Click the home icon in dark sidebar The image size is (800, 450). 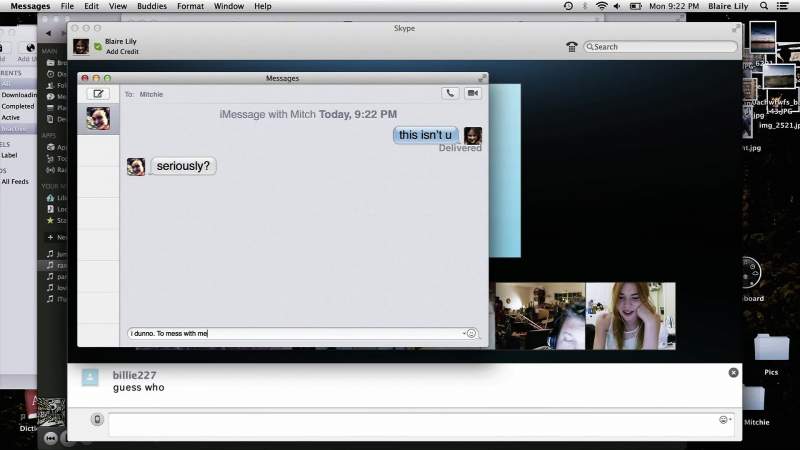(50, 198)
